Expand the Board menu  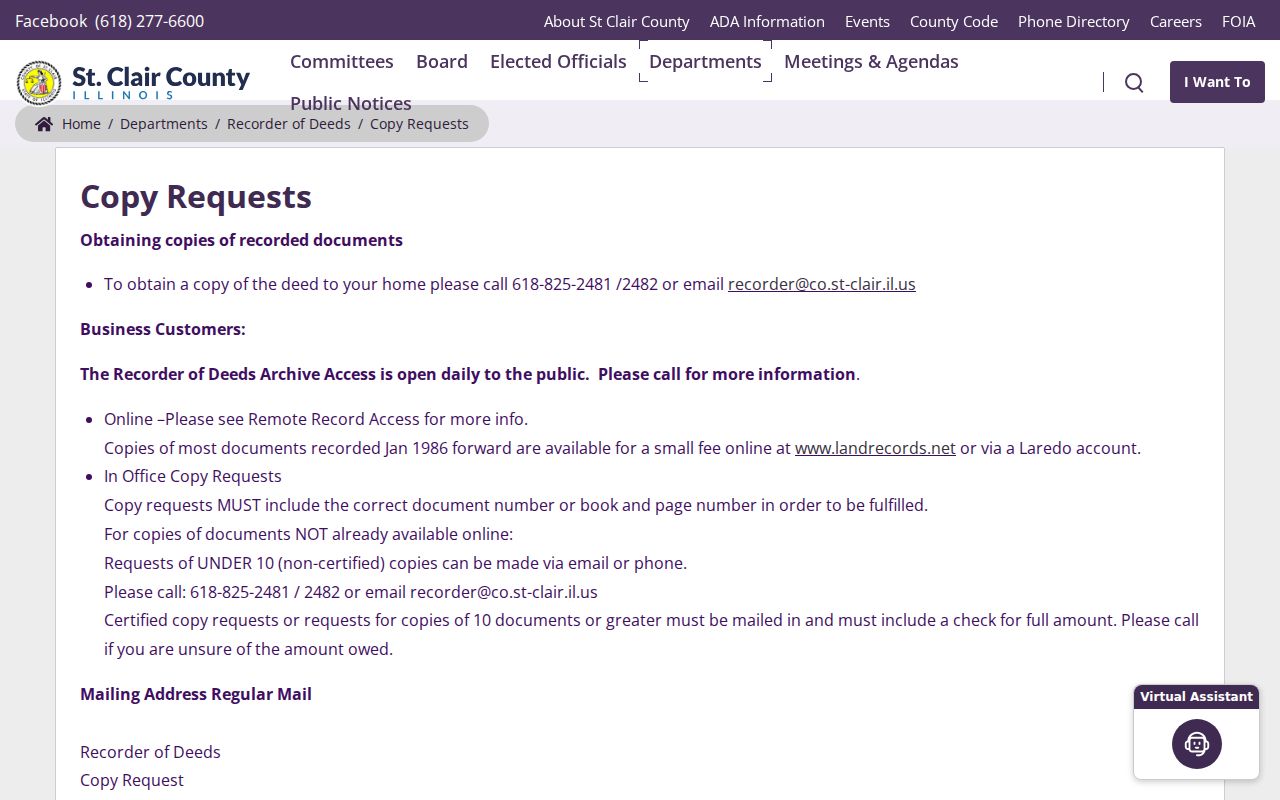coord(442,61)
